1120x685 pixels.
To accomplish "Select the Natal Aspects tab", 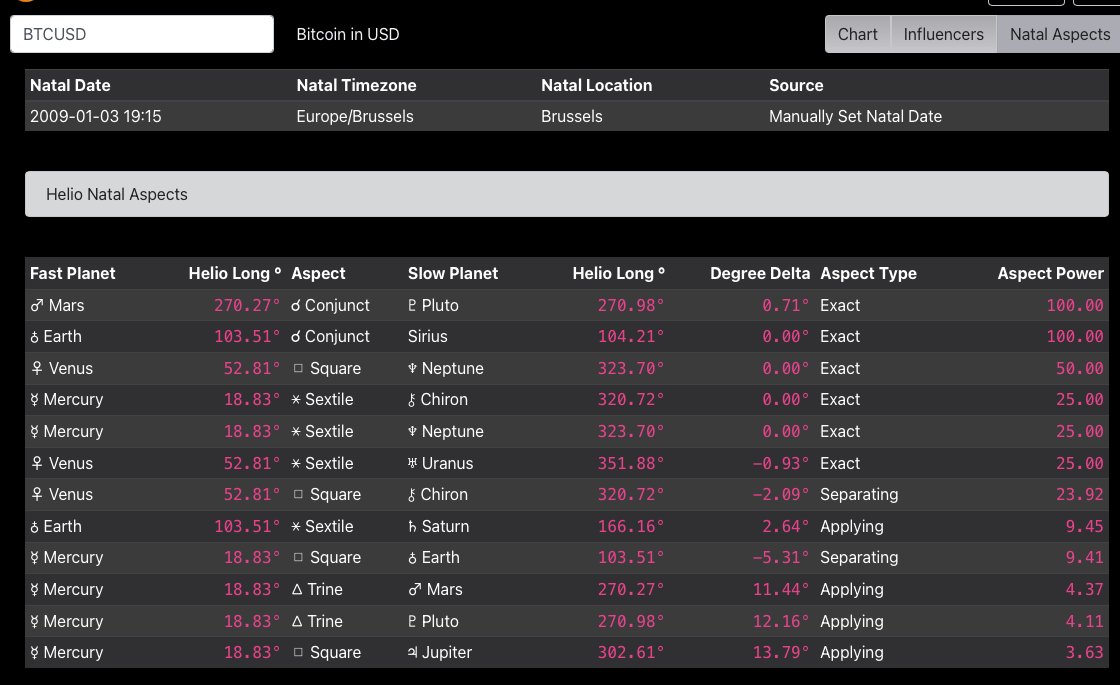I will 1059,34.
